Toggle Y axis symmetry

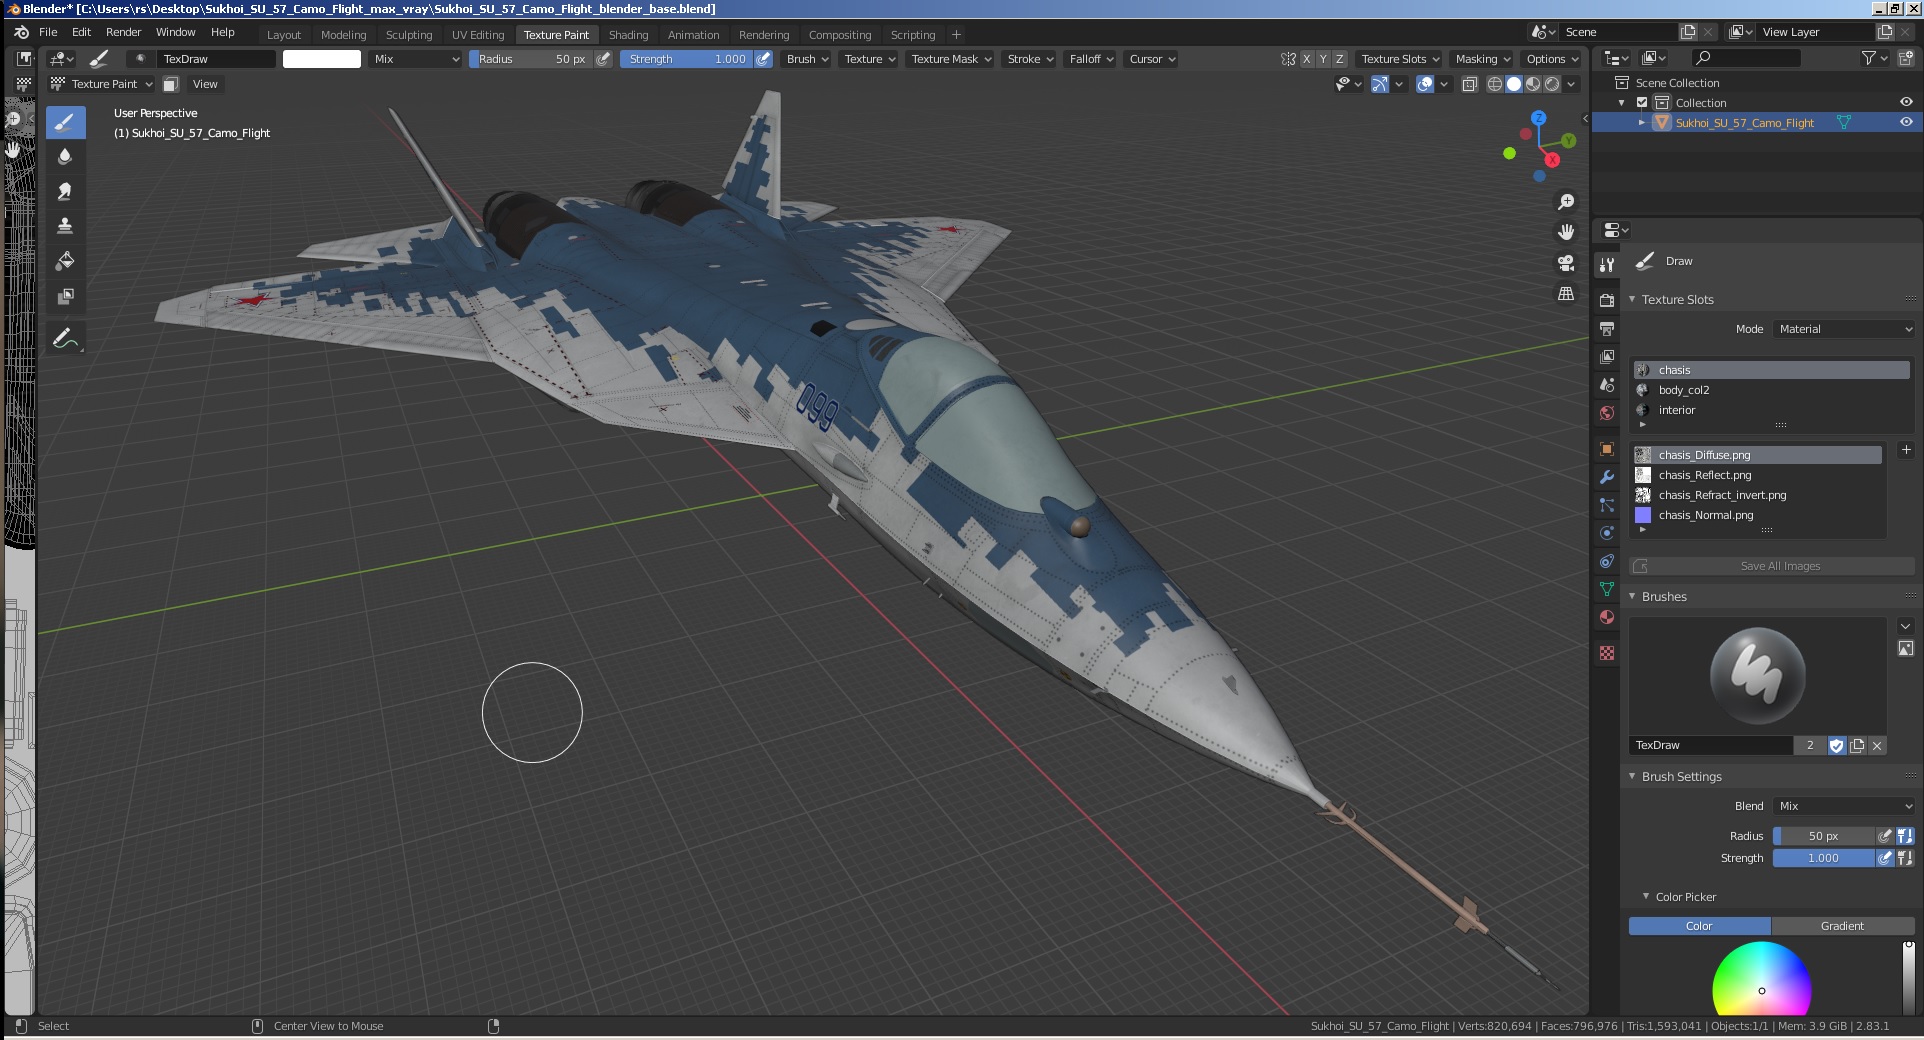point(1323,59)
